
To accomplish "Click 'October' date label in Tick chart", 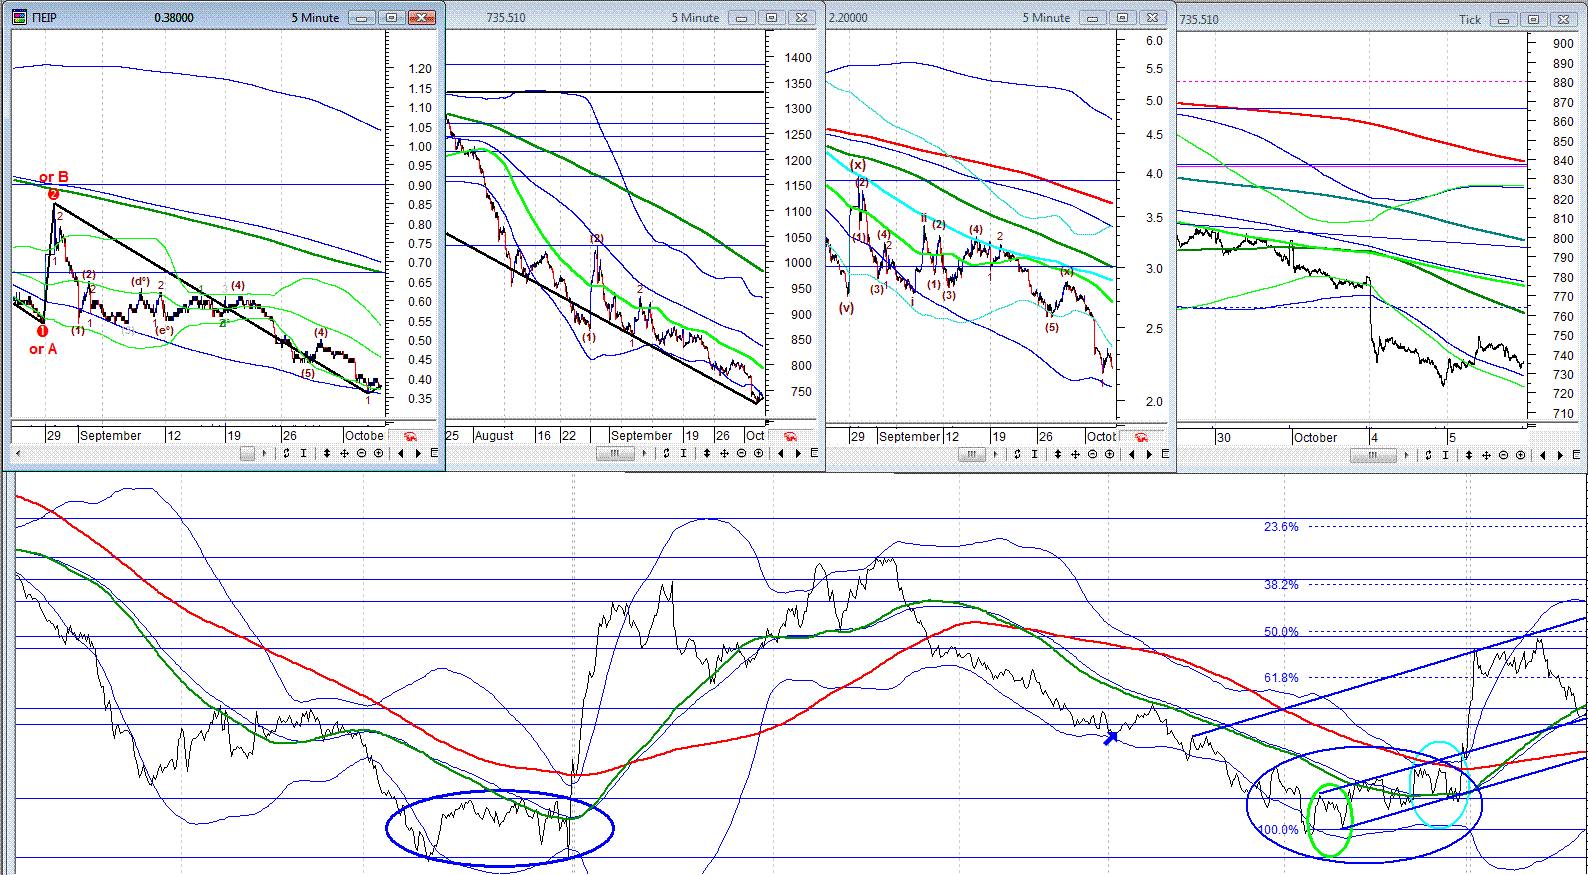I will click(x=1315, y=438).
